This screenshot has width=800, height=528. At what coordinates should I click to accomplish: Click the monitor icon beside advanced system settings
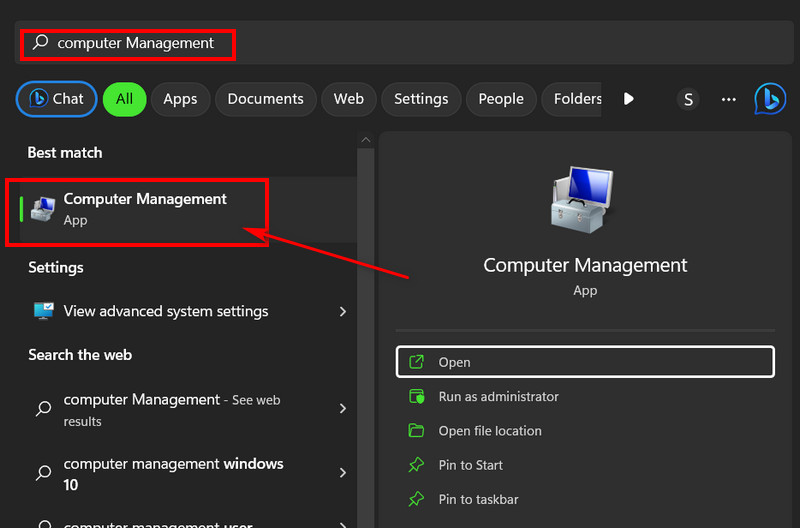coord(43,311)
